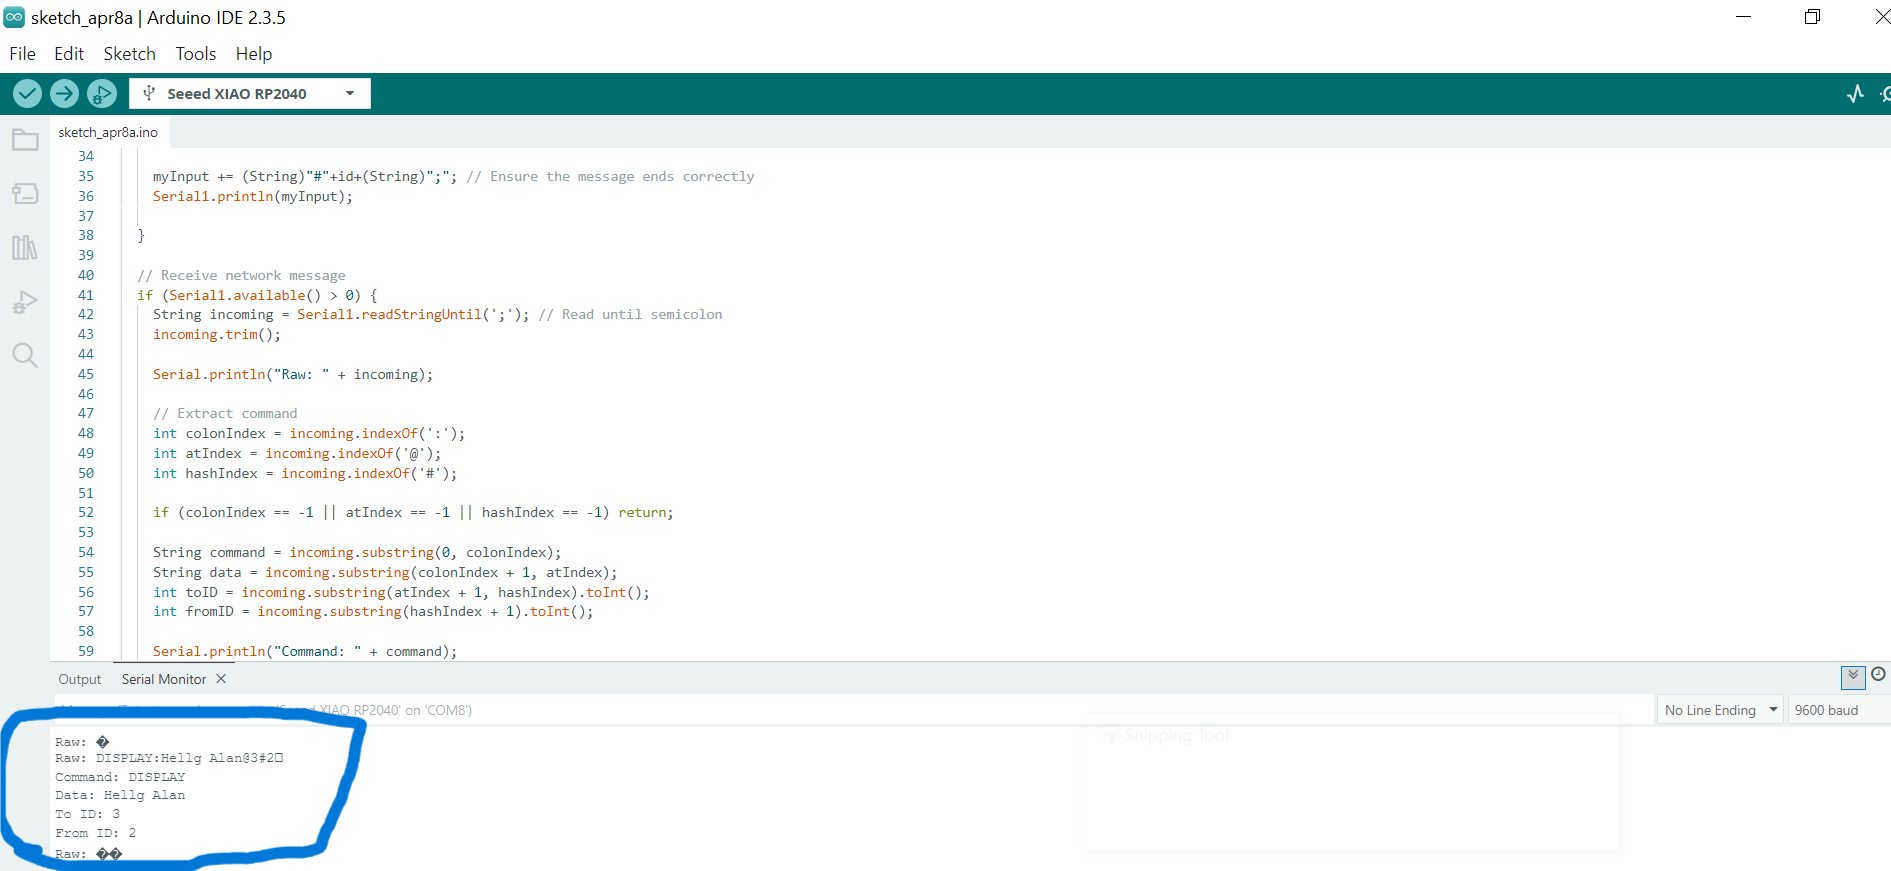Image resolution: width=1891 pixels, height=871 pixels.
Task: Open the Seeed XIAO RP2040 board selector
Action: click(x=249, y=93)
